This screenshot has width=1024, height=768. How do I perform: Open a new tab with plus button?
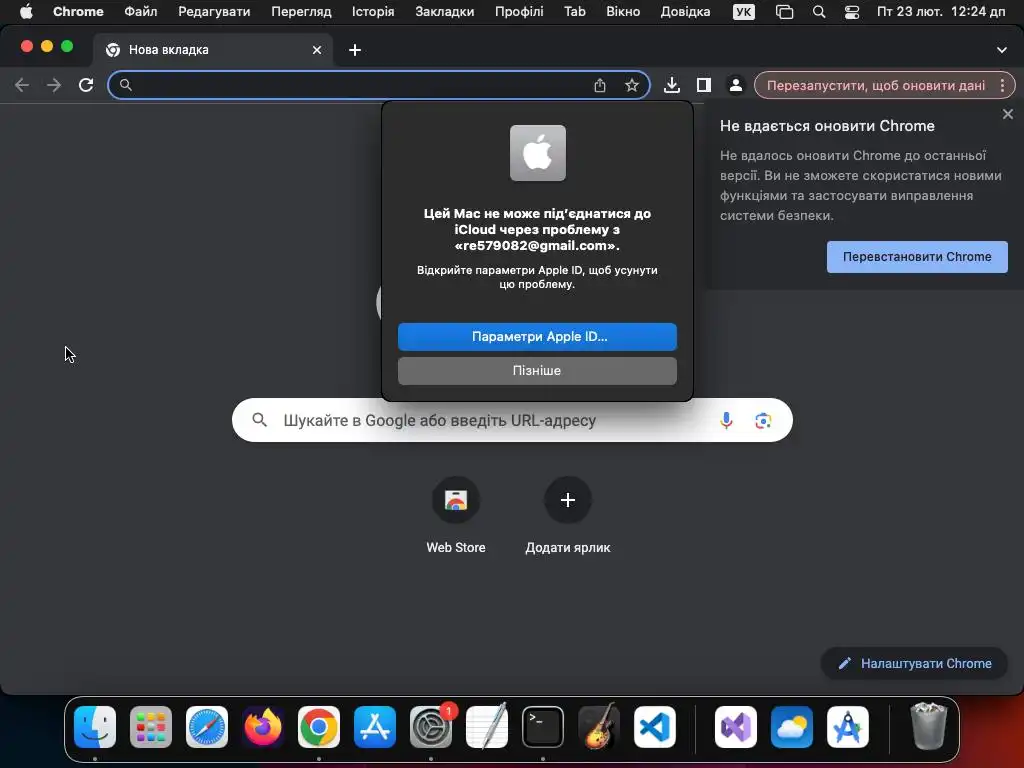point(355,50)
